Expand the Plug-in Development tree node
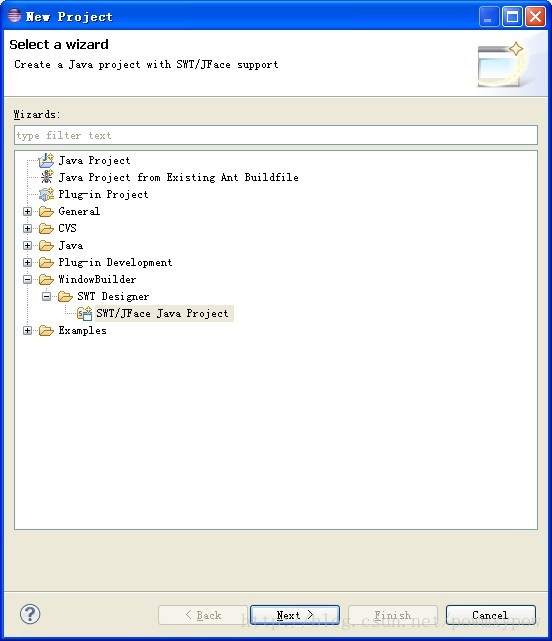 27,262
